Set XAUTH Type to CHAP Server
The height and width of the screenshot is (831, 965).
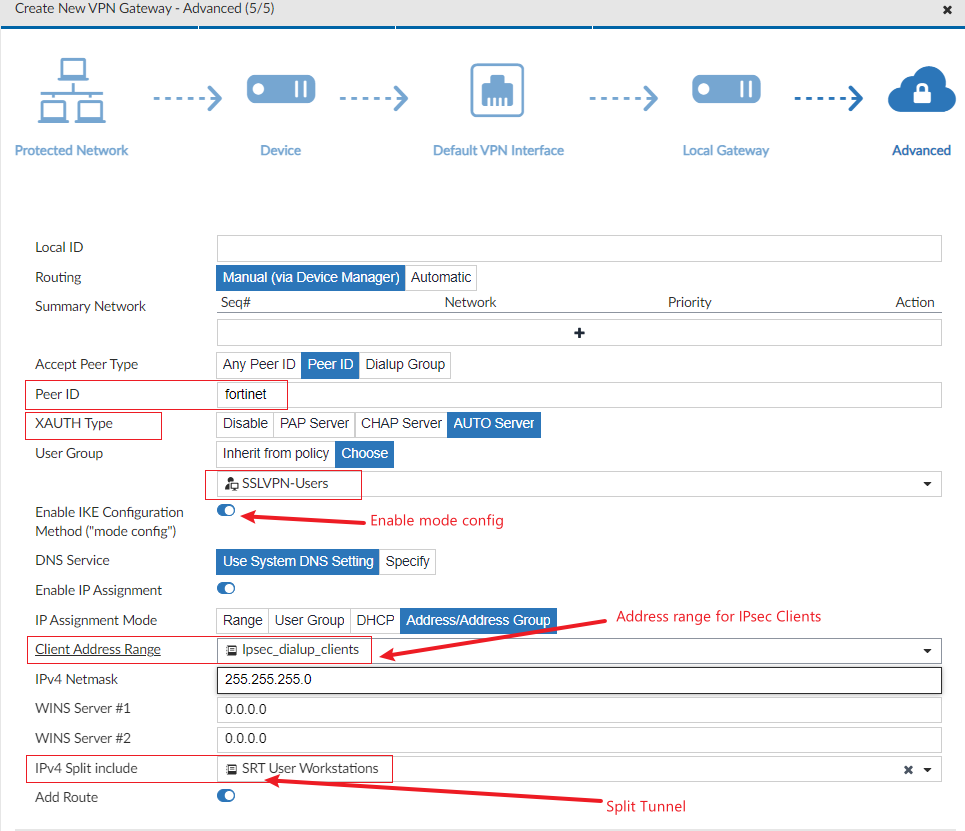pyautogui.click(x=401, y=424)
